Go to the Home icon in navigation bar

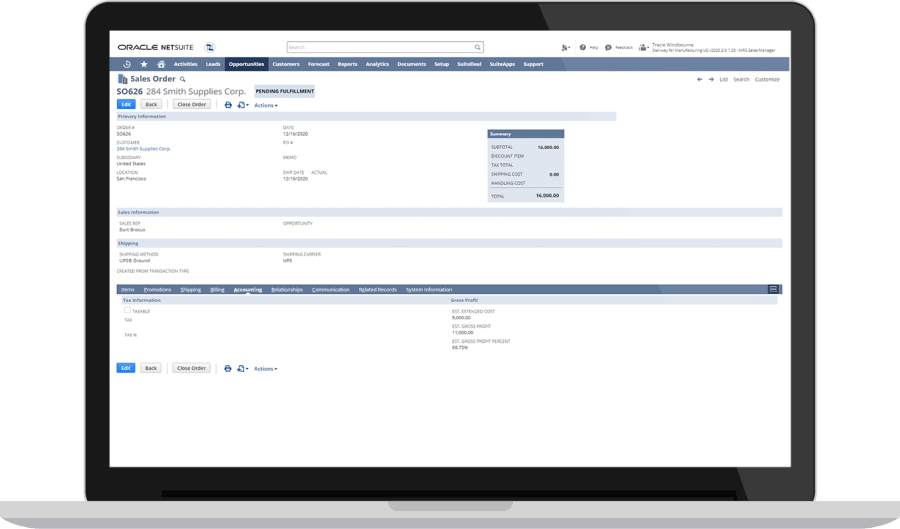click(161, 64)
